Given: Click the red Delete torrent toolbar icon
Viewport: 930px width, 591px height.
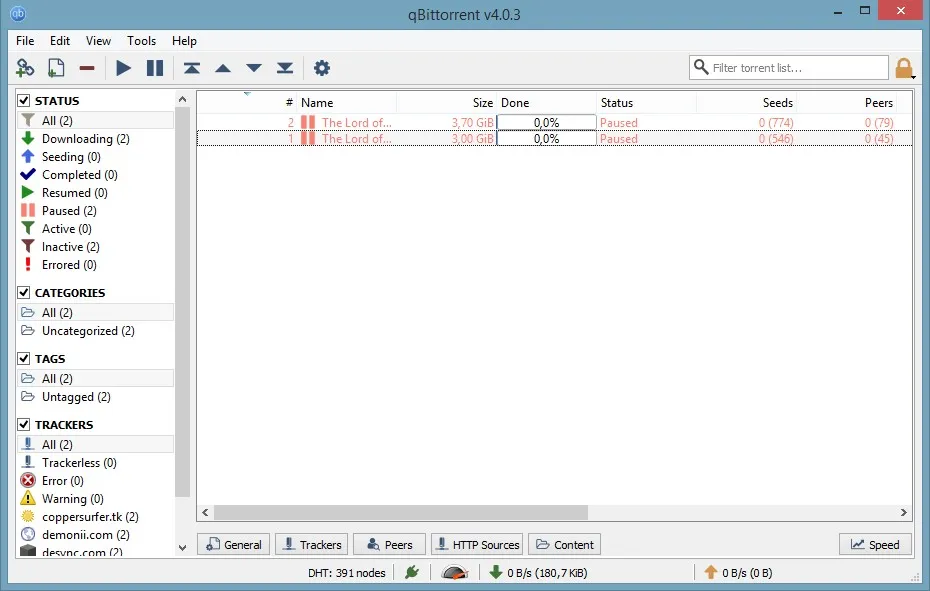Looking at the screenshot, I should (x=87, y=68).
